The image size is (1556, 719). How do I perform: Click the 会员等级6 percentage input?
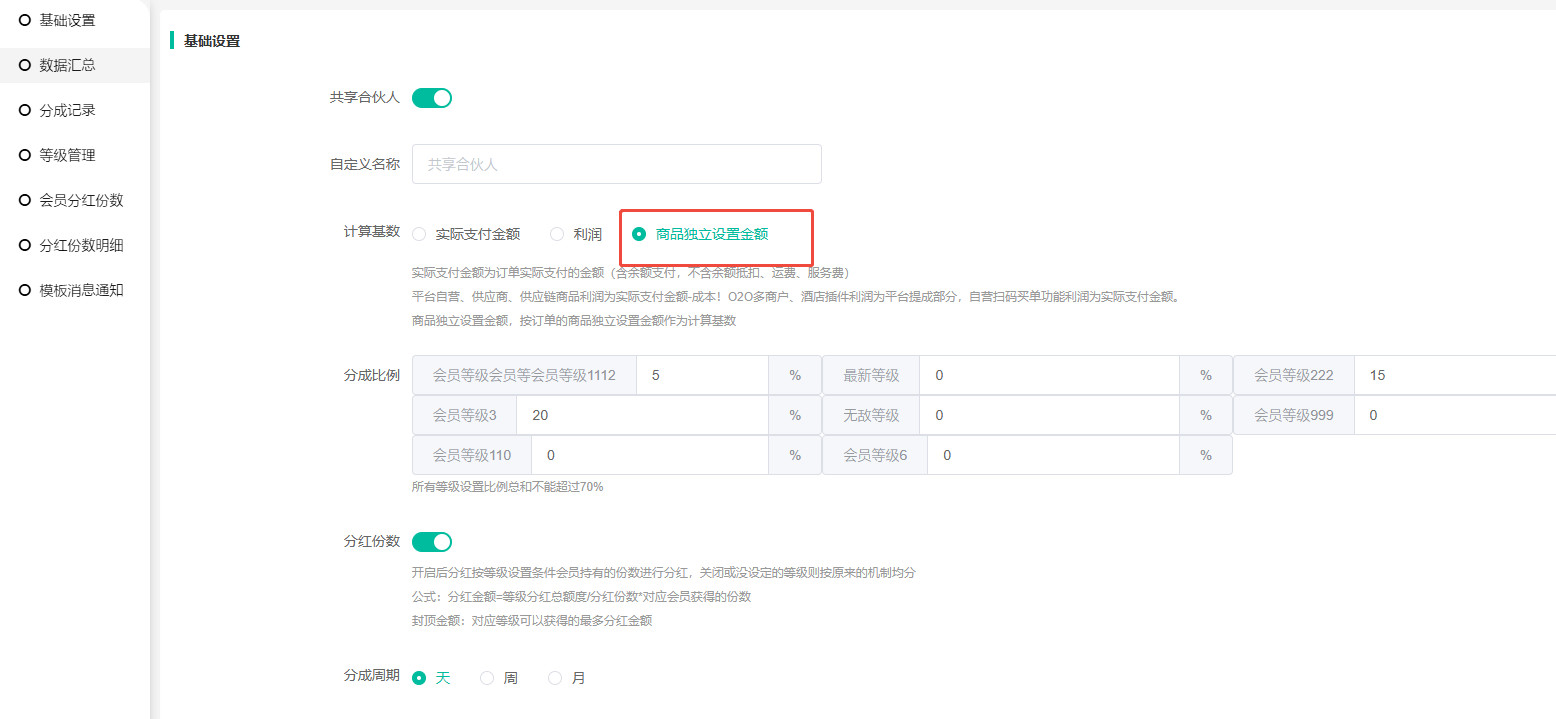[1053, 455]
